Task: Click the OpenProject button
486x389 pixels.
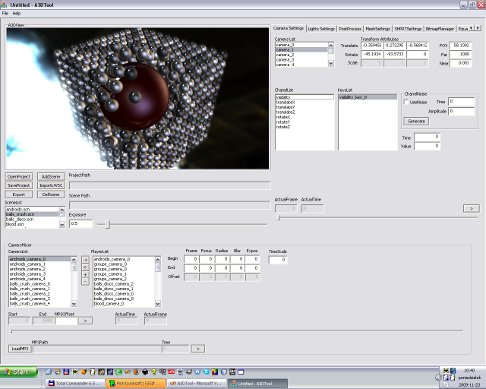Action: (19, 177)
